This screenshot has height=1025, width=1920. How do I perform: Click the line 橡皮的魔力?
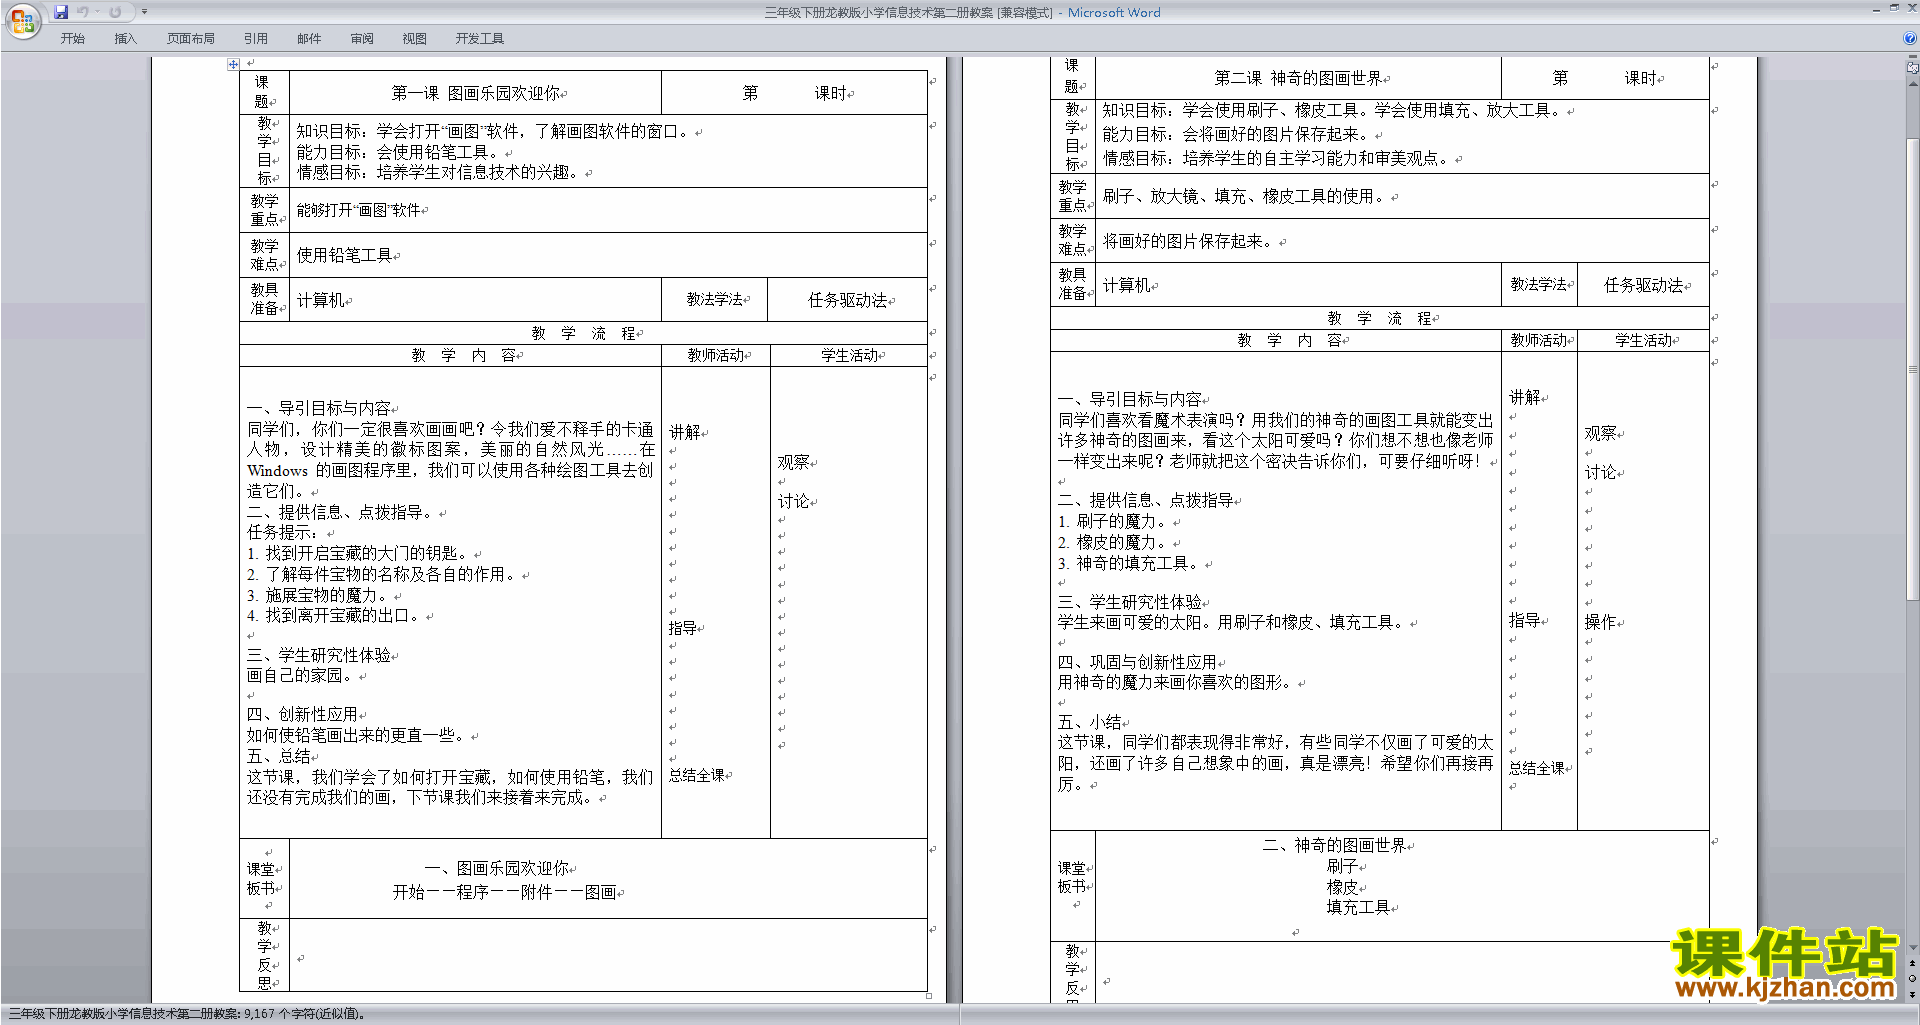coord(1120,542)
